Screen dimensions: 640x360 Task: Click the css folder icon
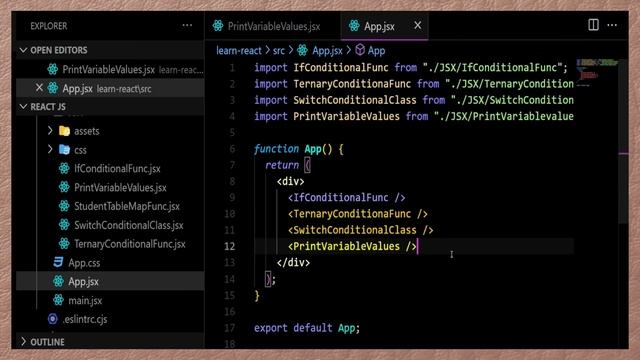[x=64, y=149]
